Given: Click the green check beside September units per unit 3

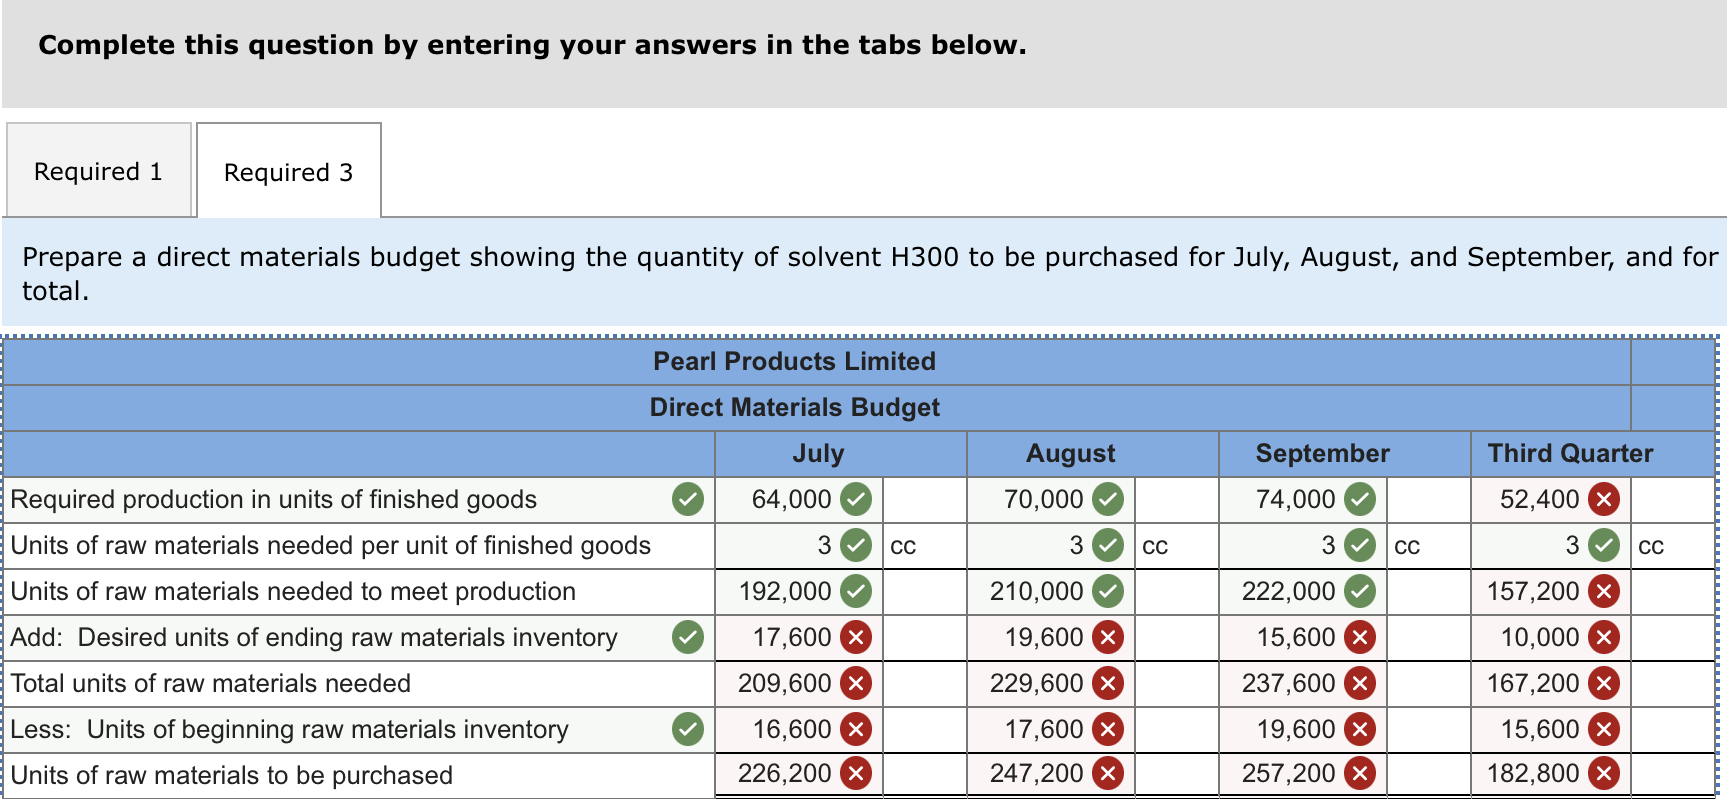Looking at the screenshot, I should pyautogui.click(x=1360, y=545).
